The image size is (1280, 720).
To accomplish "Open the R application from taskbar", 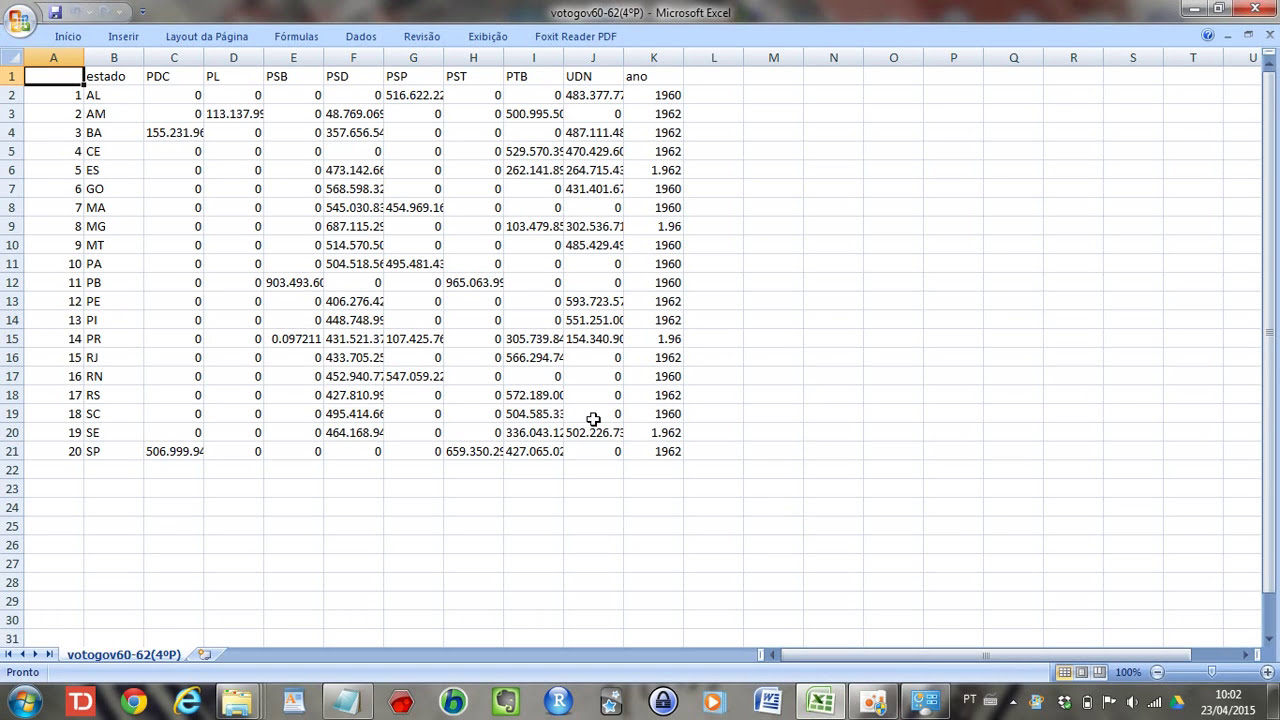I will (x=558, y=702).
